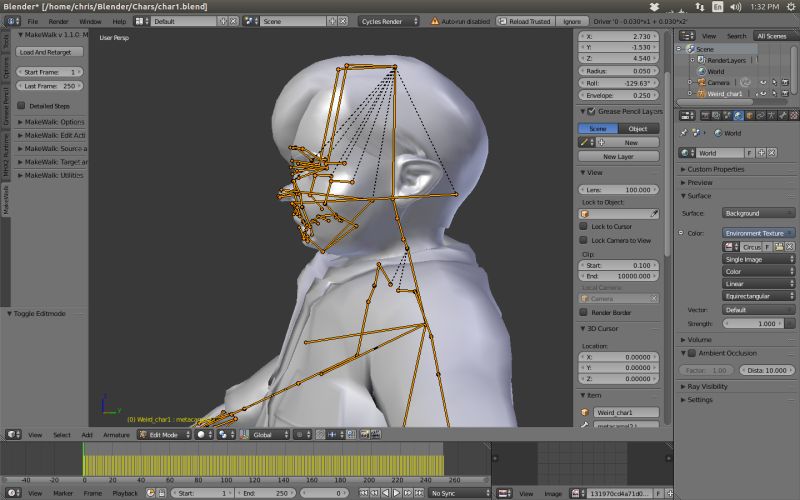The width and height of the screenshot is (800, 500).
Task: Enable the Ambient Occlusion checkbox
Action: [692, 353]
